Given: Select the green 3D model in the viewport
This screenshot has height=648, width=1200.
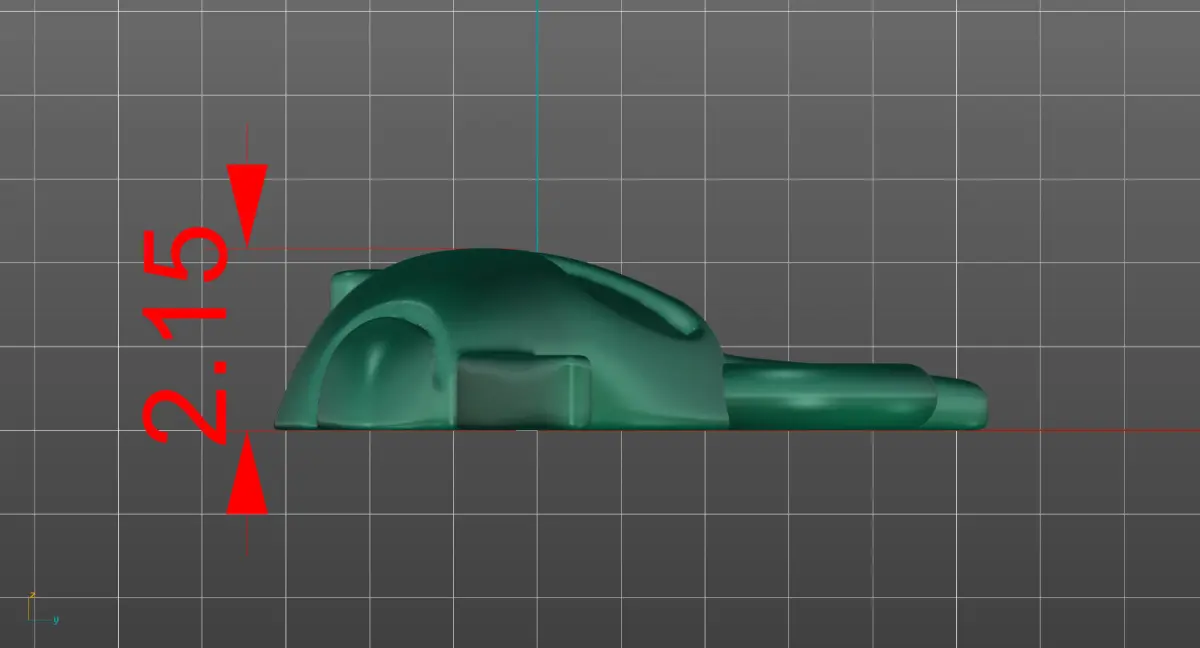Looking at the screenshot, I should (630, 340).
